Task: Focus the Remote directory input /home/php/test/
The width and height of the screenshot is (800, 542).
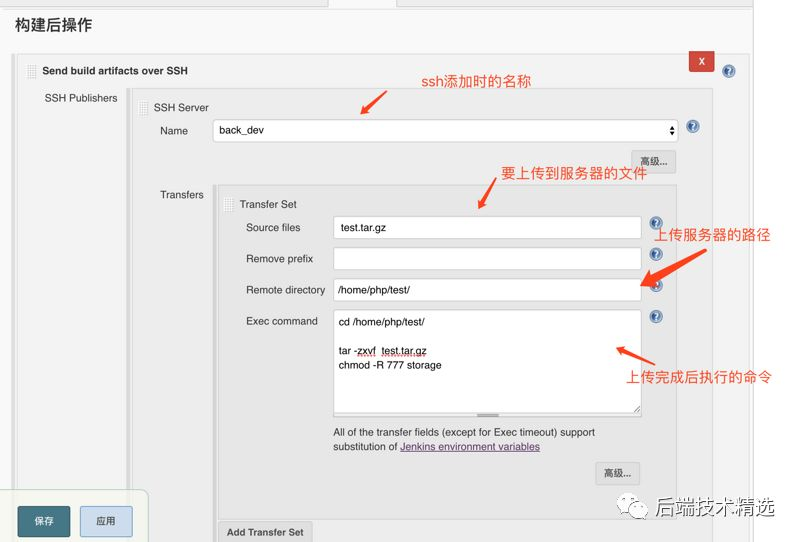Action: pos(487,290)
